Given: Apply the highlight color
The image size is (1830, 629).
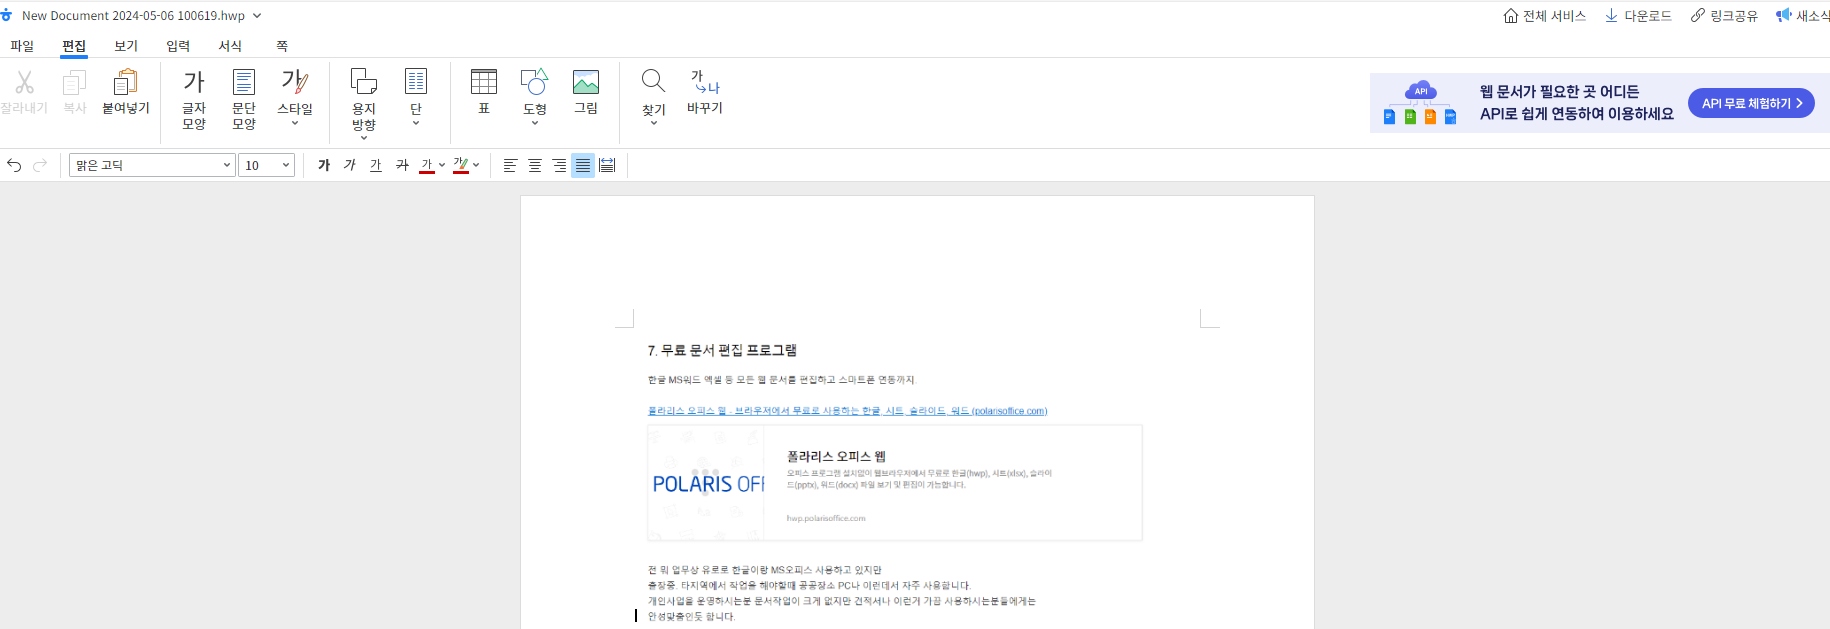Looking at the screenshot, I should coord(461,165).
